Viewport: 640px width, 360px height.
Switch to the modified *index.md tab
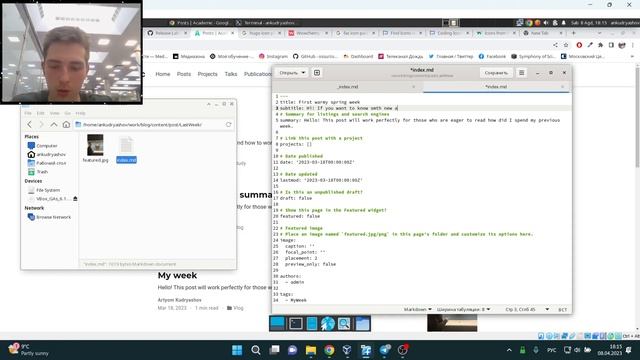496,87
